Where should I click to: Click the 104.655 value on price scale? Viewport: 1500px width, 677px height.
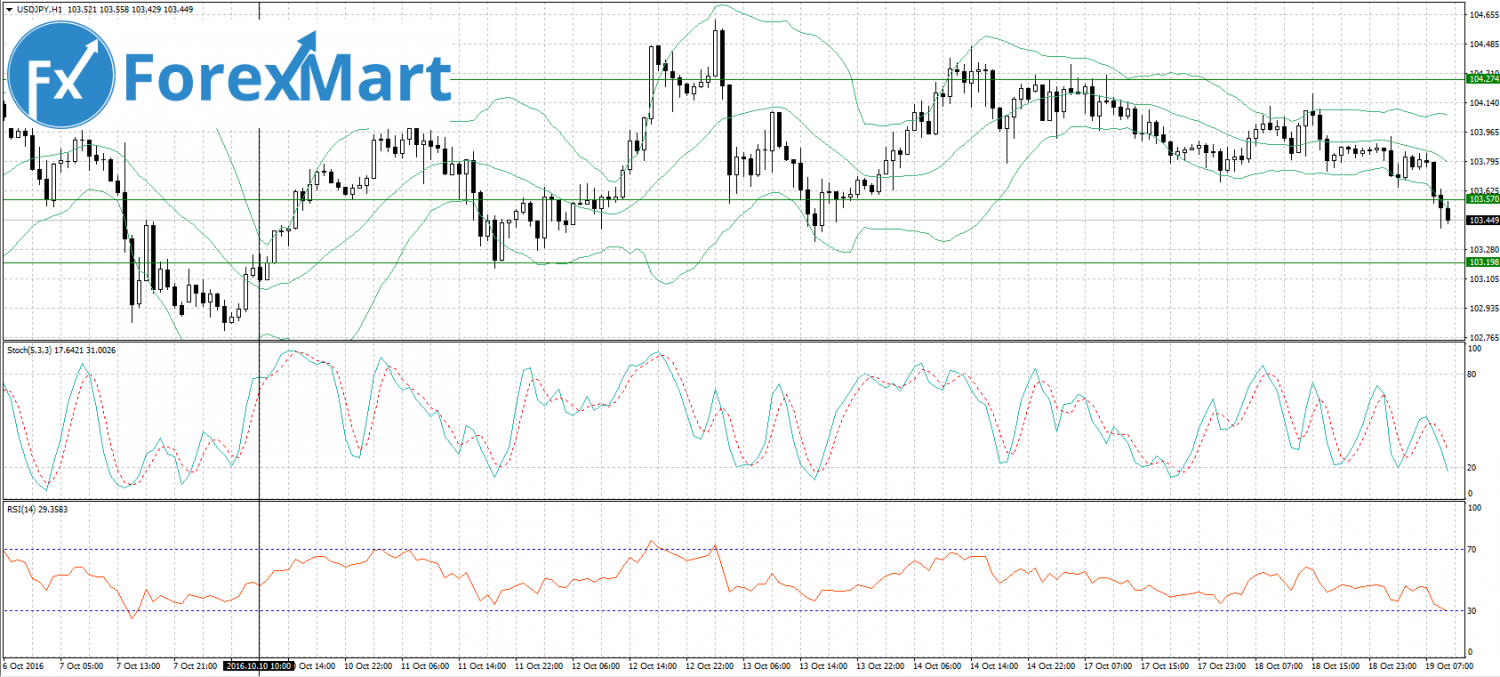pyautogui.click(x=1481, y=15)
